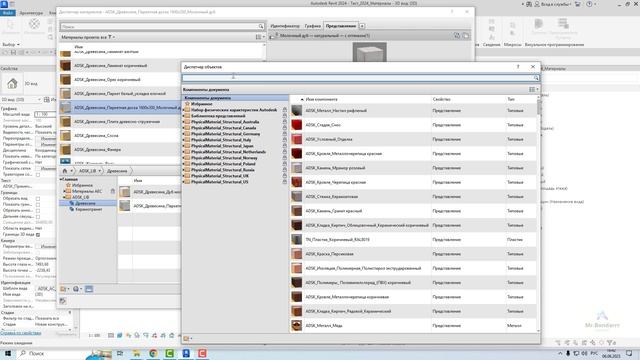Image resolution: width=640 pixels, height=360 pixels.
Task: Select ADSK_Стекло_Керамогранит asset row
Action: pos(414,197)
